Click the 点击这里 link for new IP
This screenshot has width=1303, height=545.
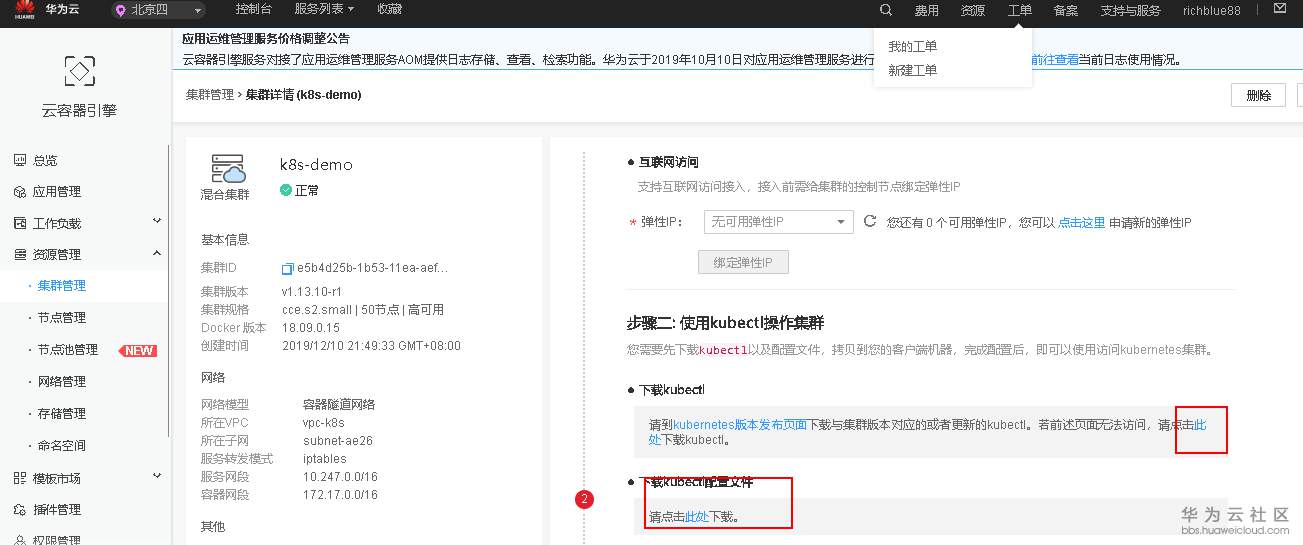(x=1082, y=222)
